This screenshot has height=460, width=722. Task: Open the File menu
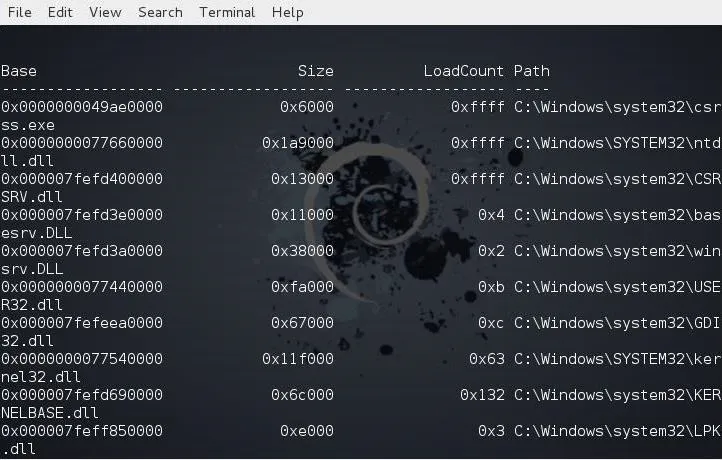[x=20, y=12]
